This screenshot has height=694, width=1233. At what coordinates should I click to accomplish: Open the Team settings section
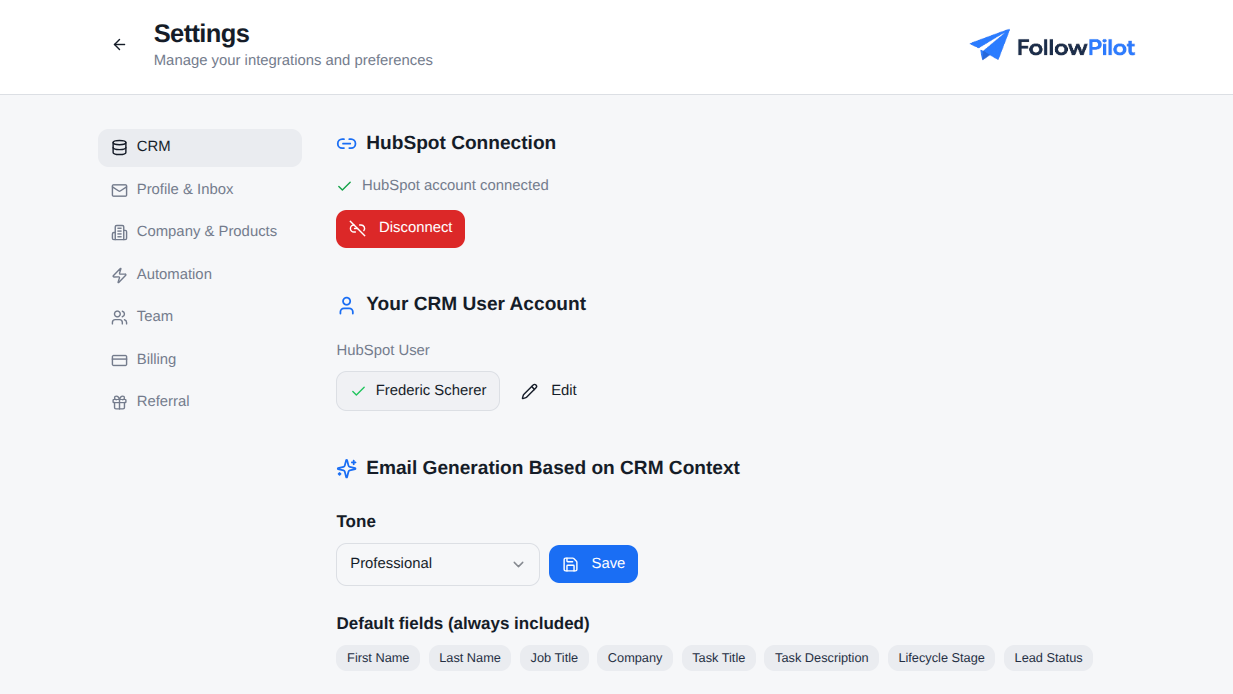coord(200,317)
